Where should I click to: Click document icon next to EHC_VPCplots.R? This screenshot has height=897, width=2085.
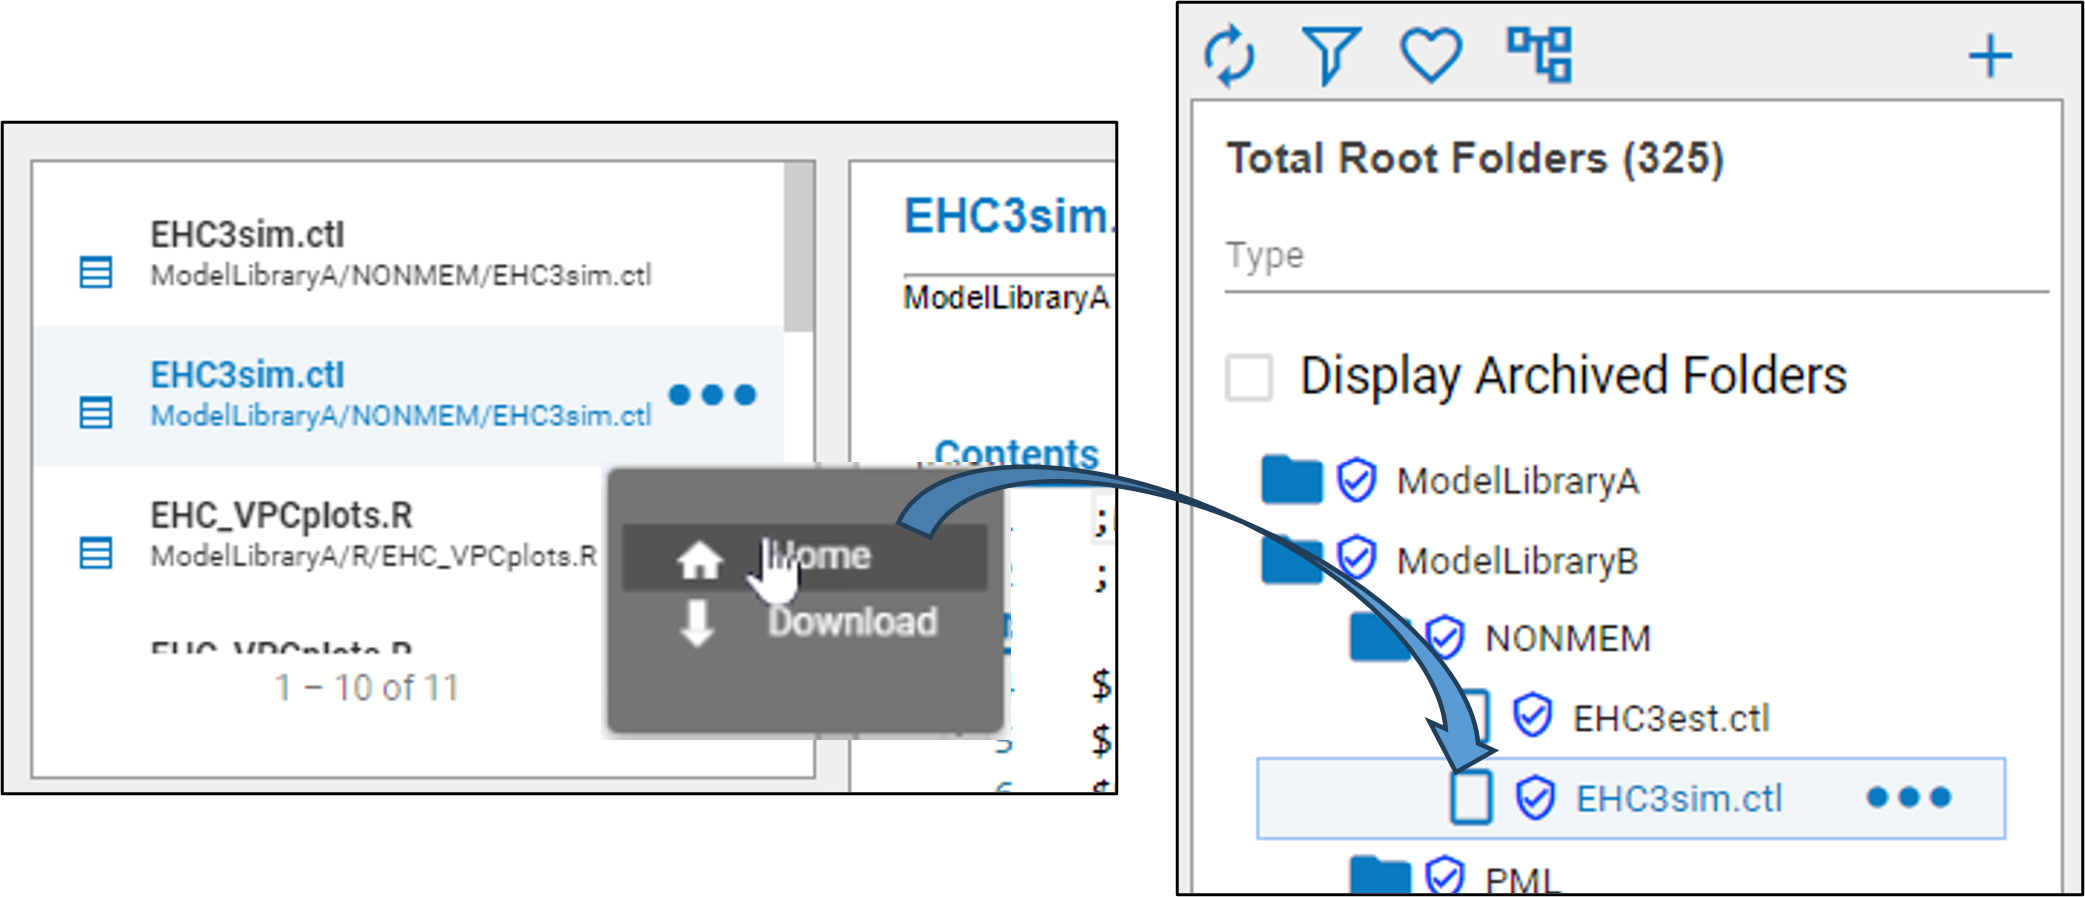tap(96, 553)
